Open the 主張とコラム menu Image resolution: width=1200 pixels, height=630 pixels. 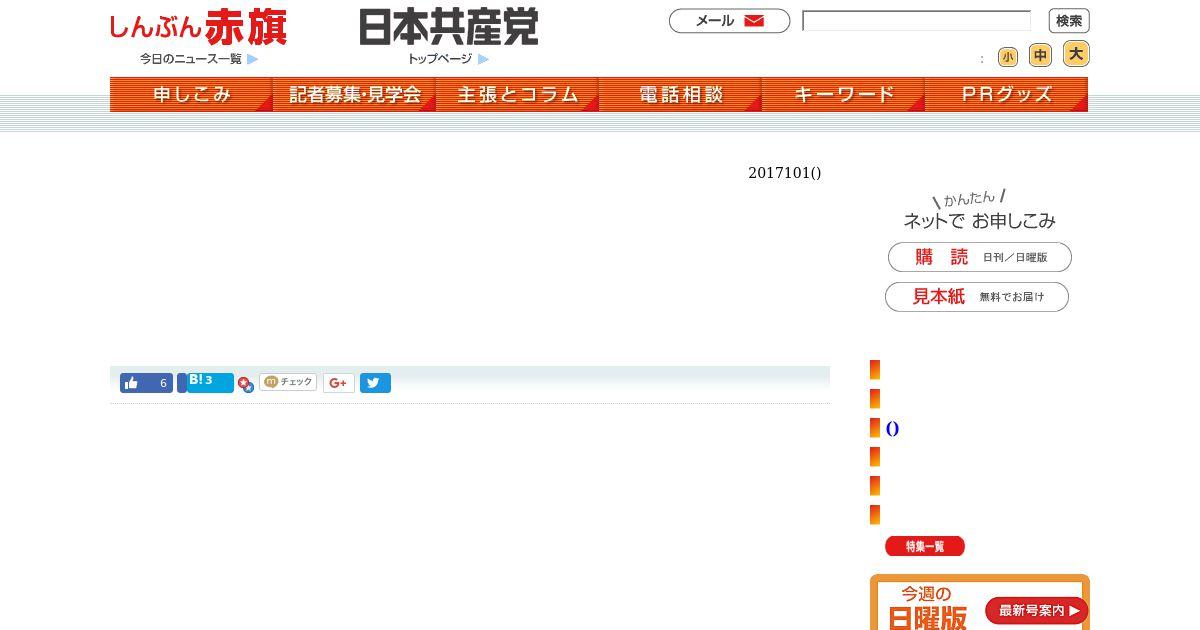tap(517, 94)
